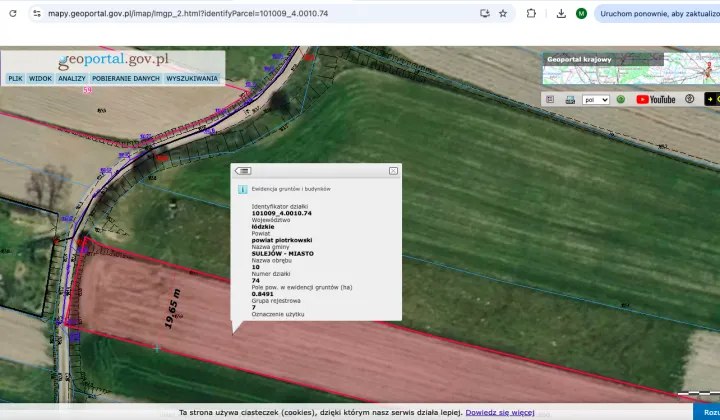This screenshot has width=720, height=420.
Task: Click 'Uruchom ponownie, aby zaktualizować' button
Action: tap(658, 13)
